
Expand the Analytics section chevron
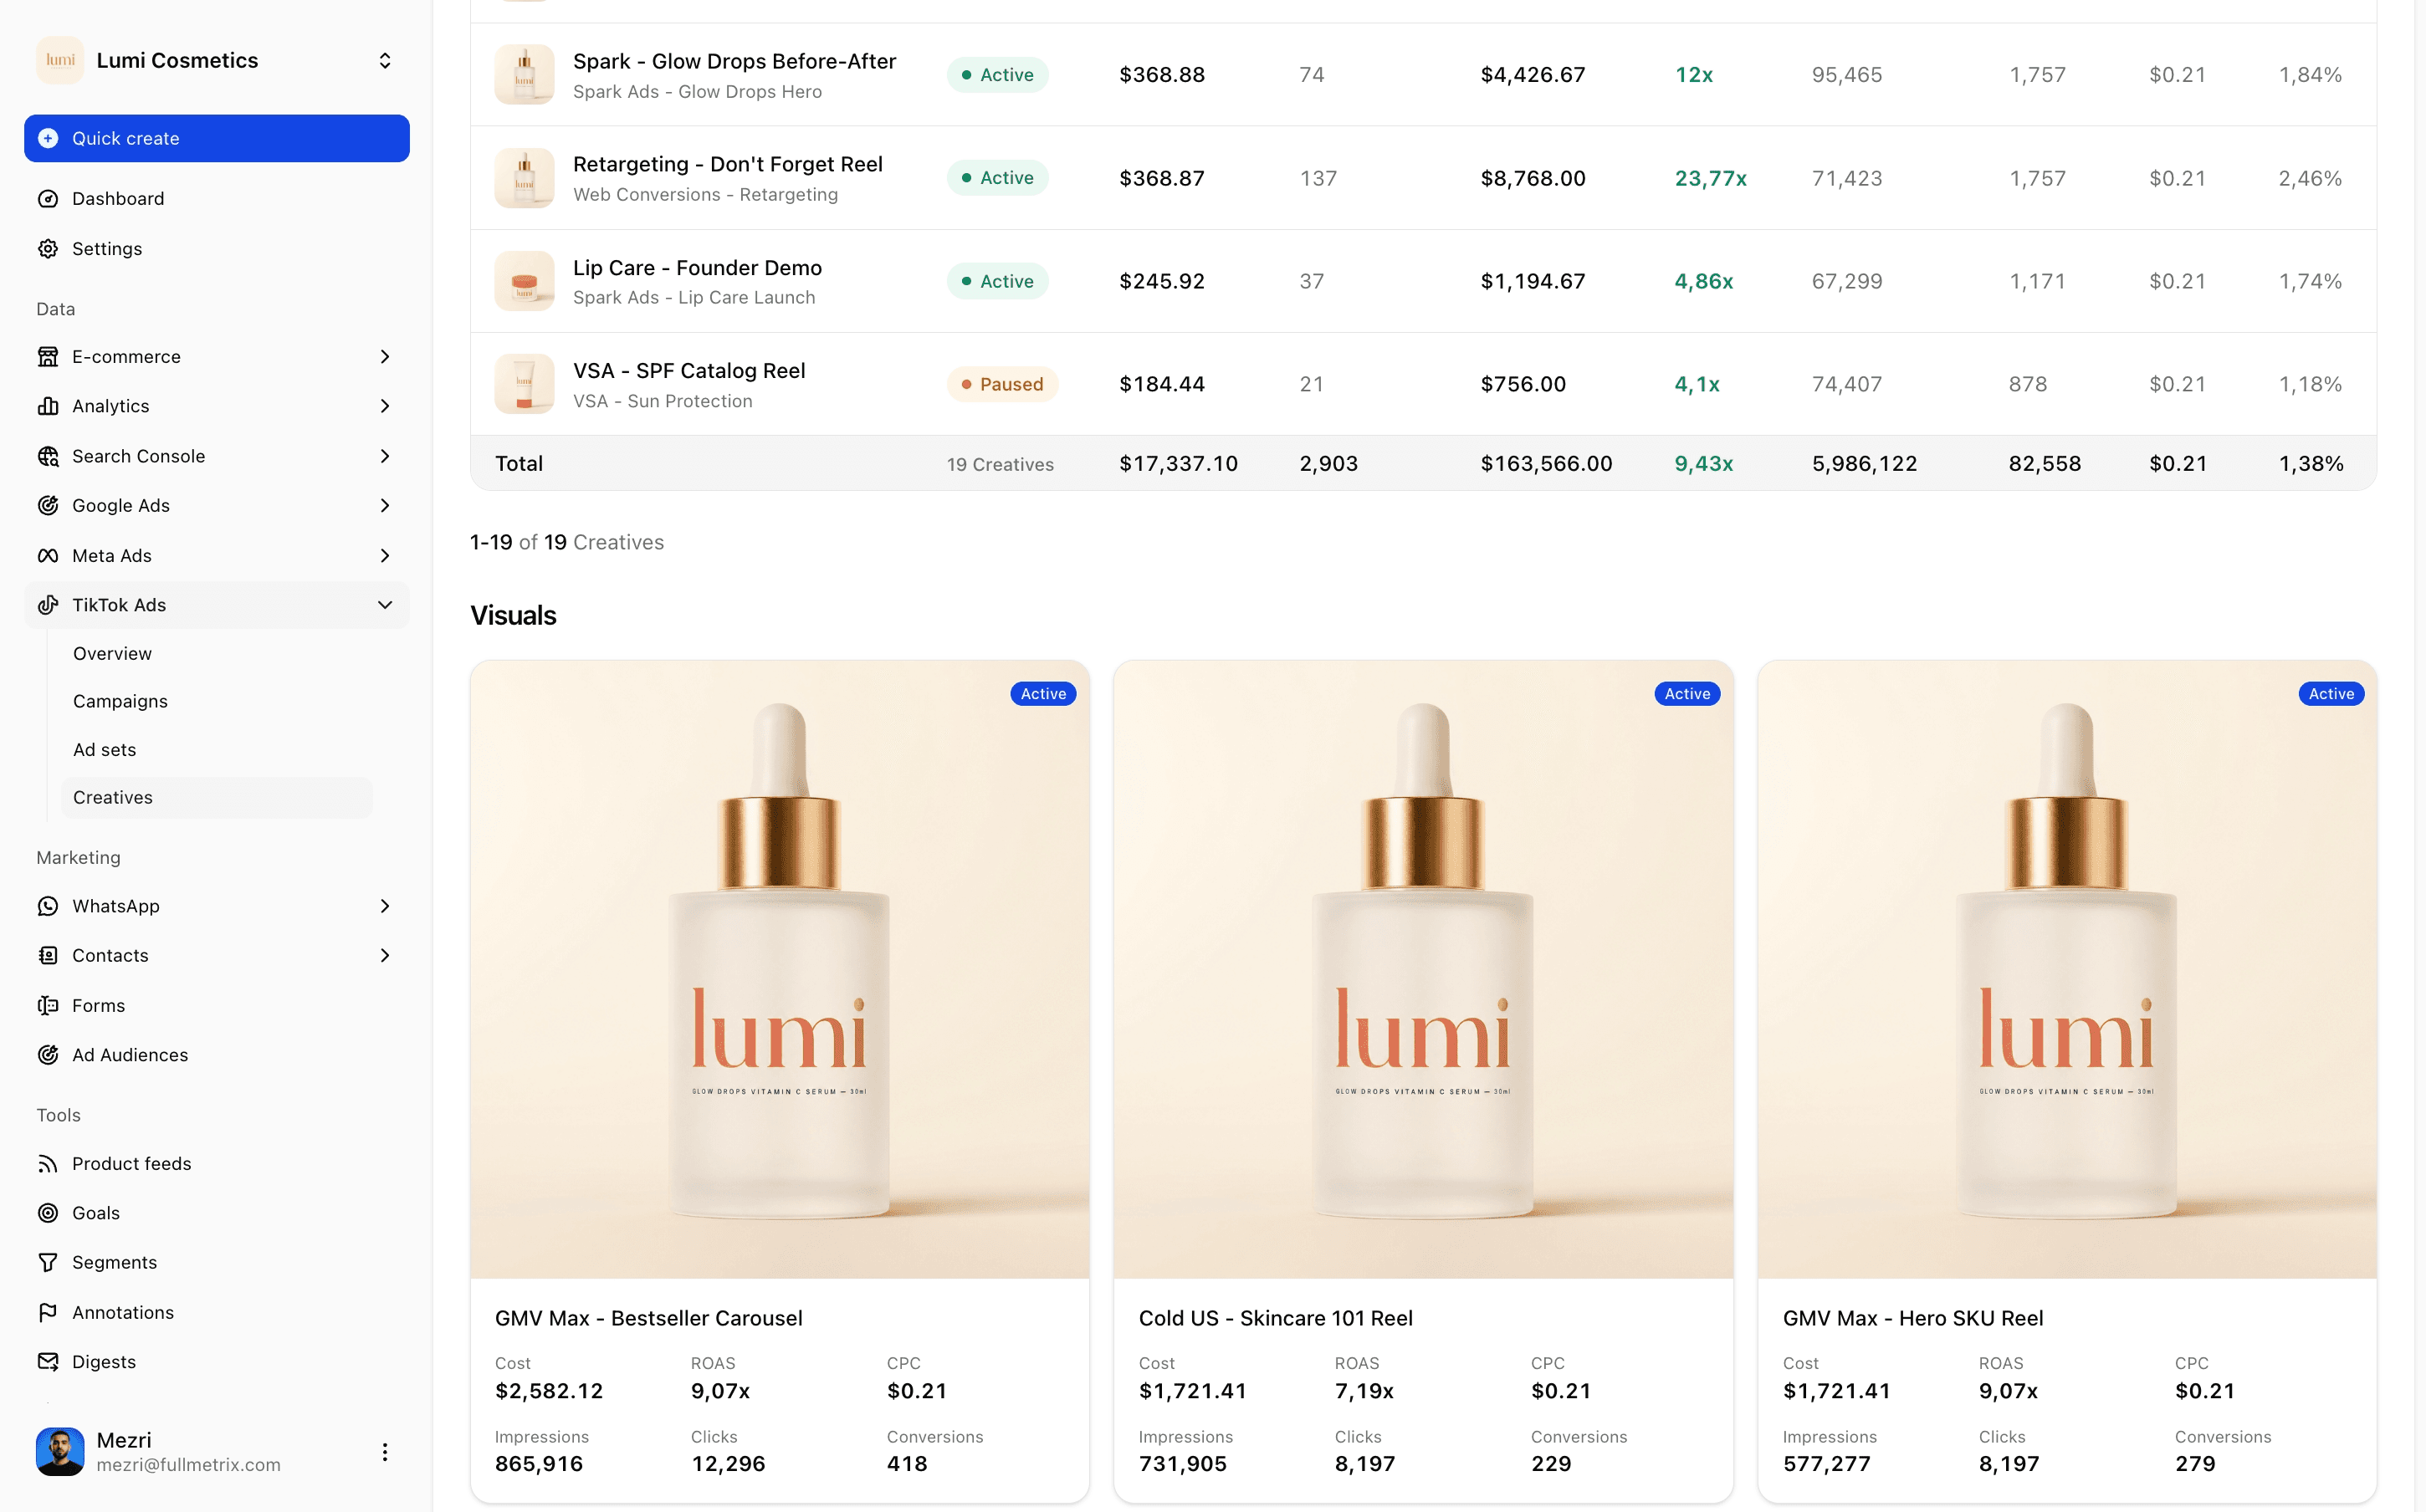(x=385, y=406)
